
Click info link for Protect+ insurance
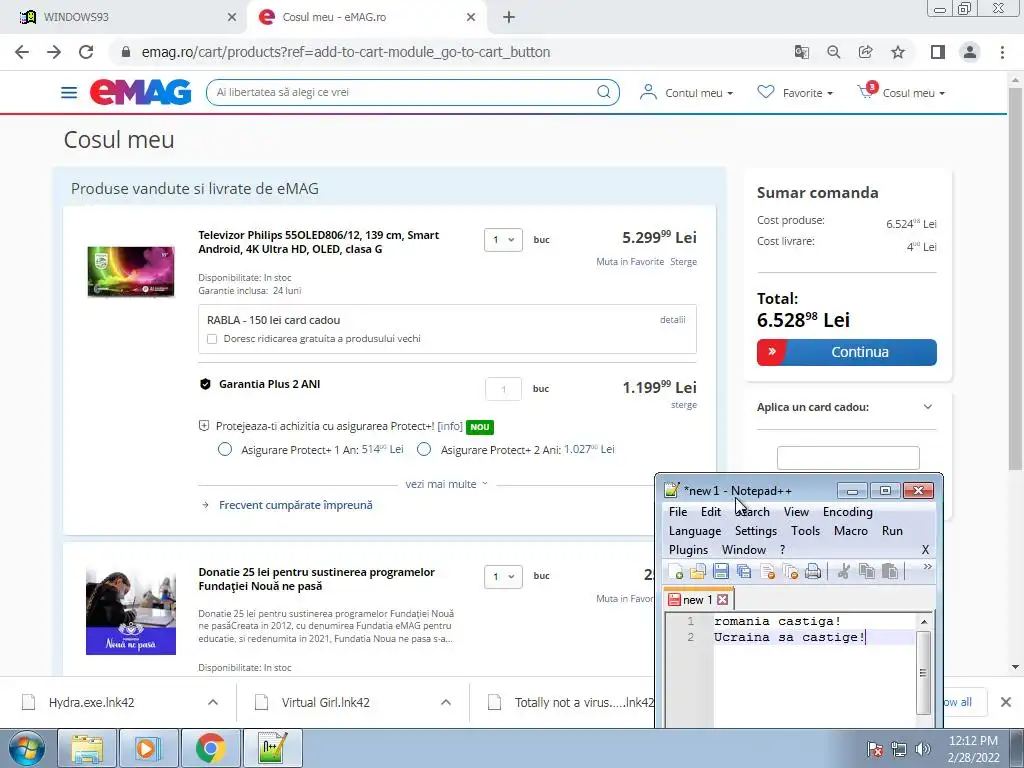(449, 426)
